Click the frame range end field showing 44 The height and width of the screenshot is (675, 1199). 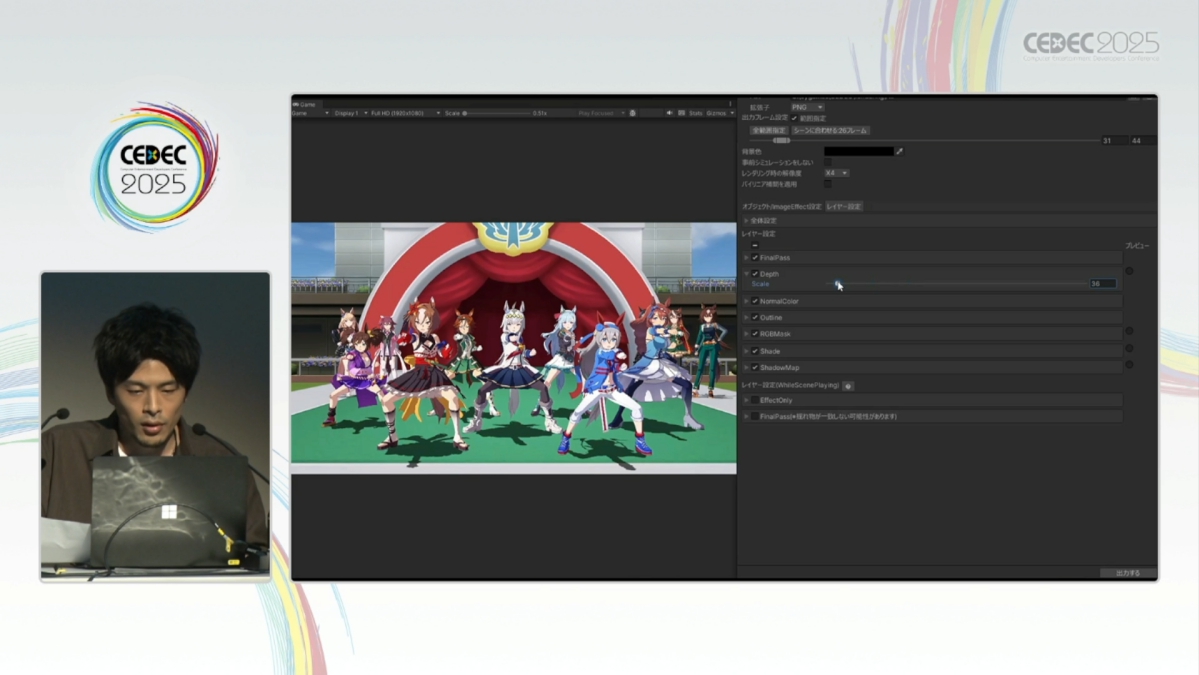(1142, 141)
